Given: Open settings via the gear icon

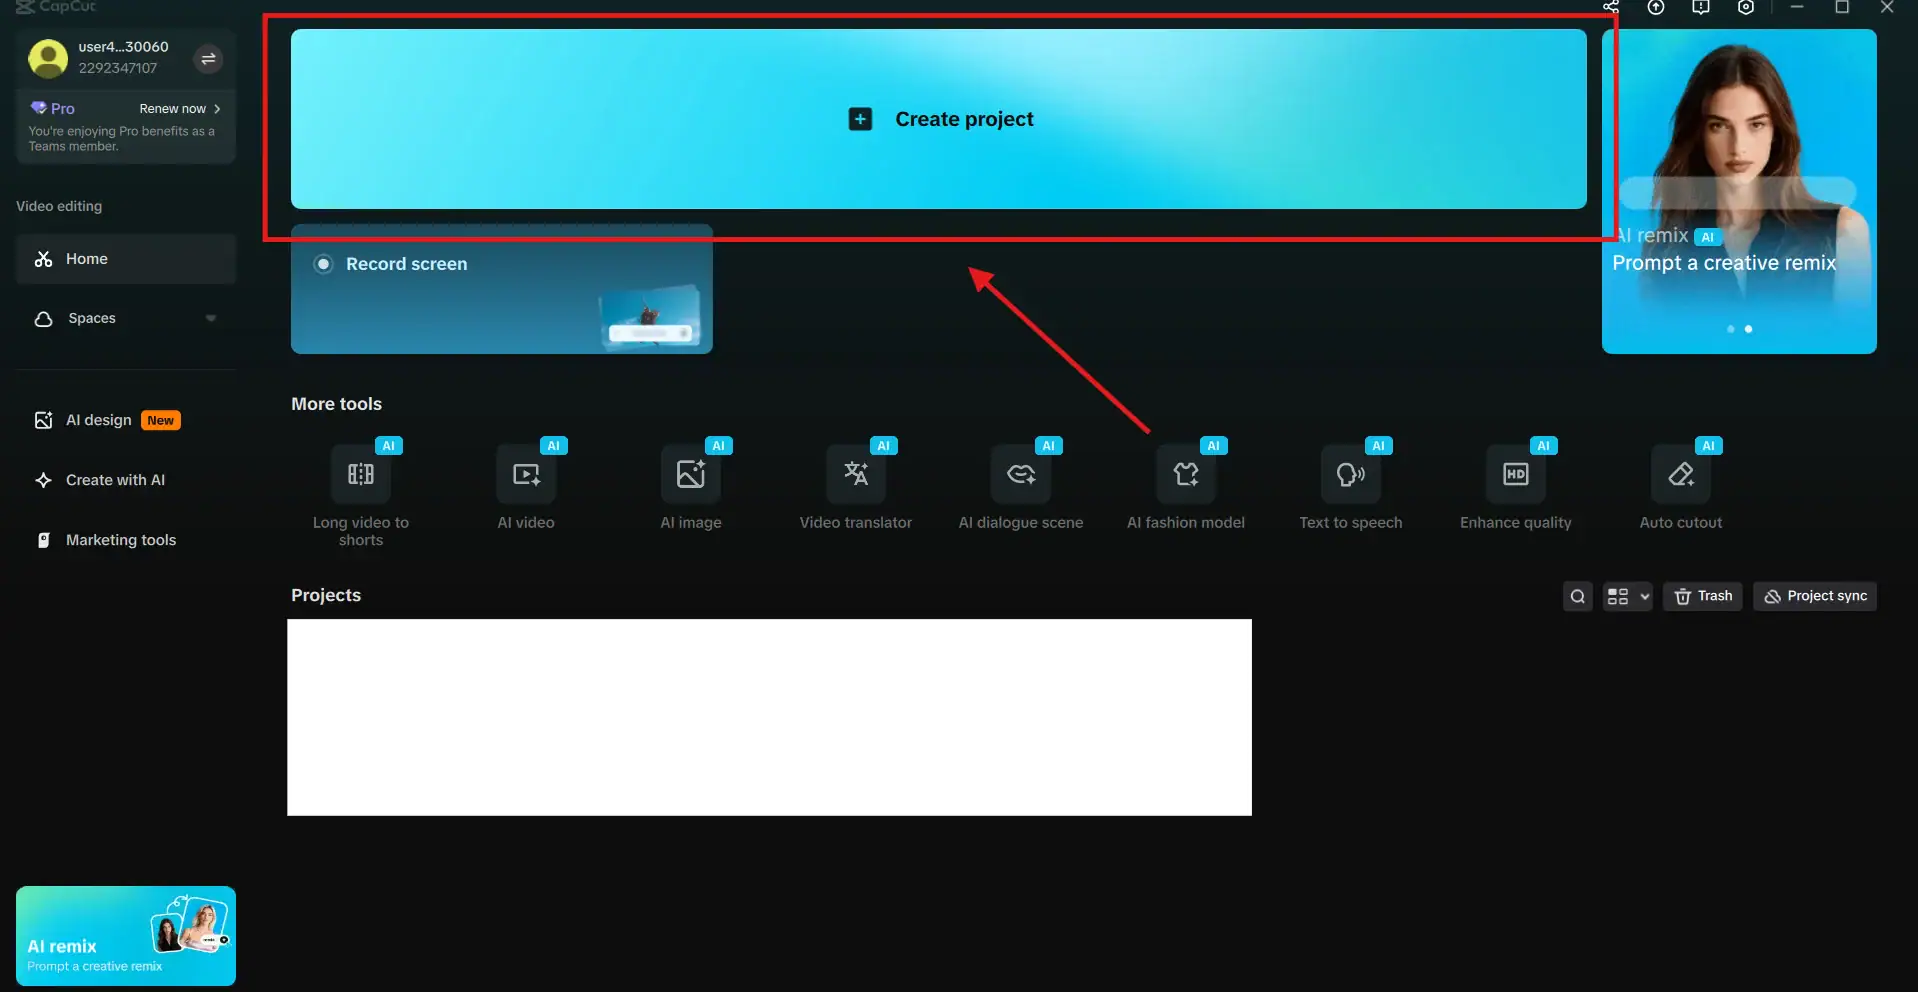Looking at the screenshot, I should (1747, 8).
